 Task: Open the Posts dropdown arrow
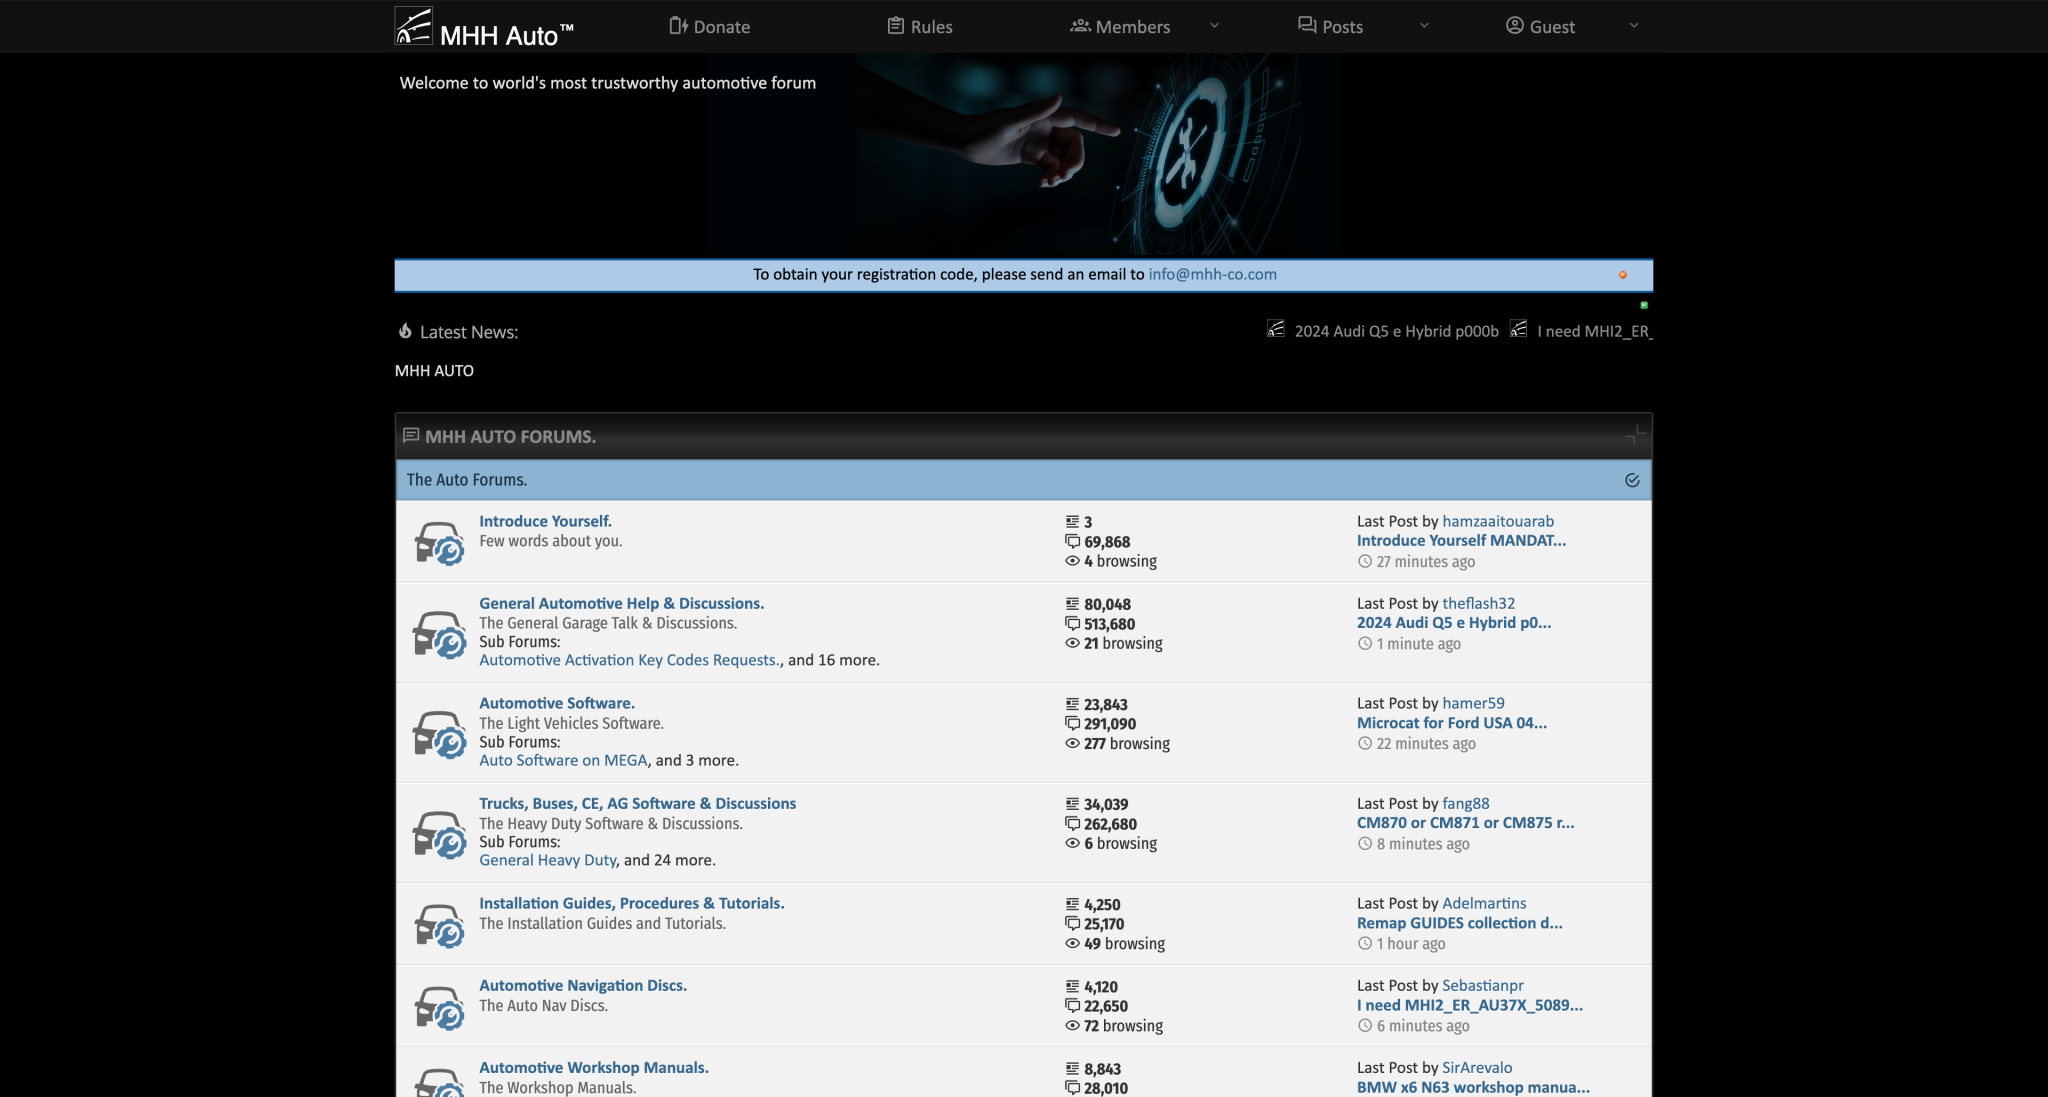(x=1424, y=25)
